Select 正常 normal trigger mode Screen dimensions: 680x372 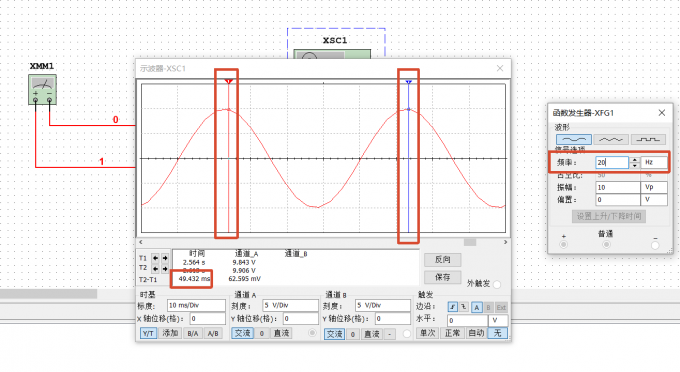(x=452, y=333)
